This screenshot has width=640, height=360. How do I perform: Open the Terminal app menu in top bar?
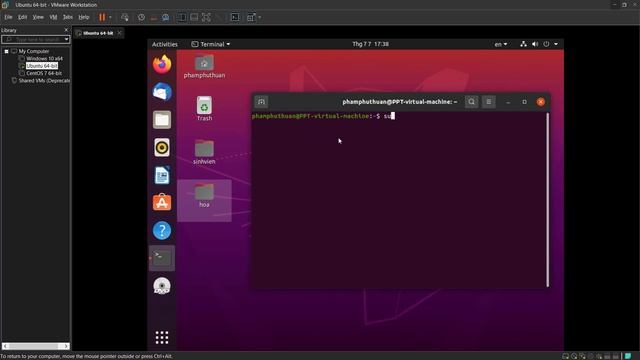[x=211, y=44]
